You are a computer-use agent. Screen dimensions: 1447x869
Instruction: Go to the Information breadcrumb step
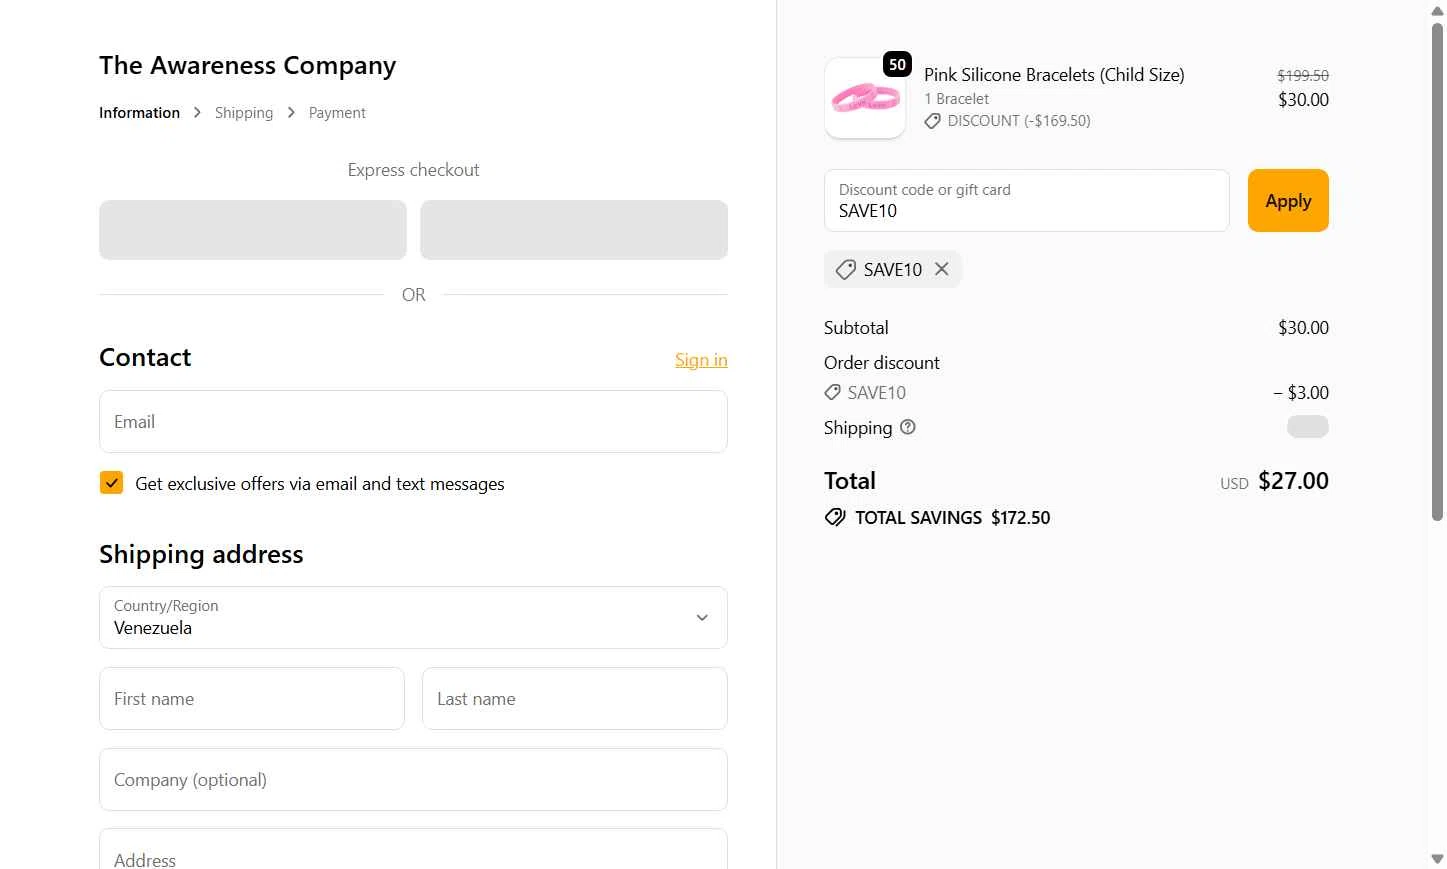coord(139,112)
